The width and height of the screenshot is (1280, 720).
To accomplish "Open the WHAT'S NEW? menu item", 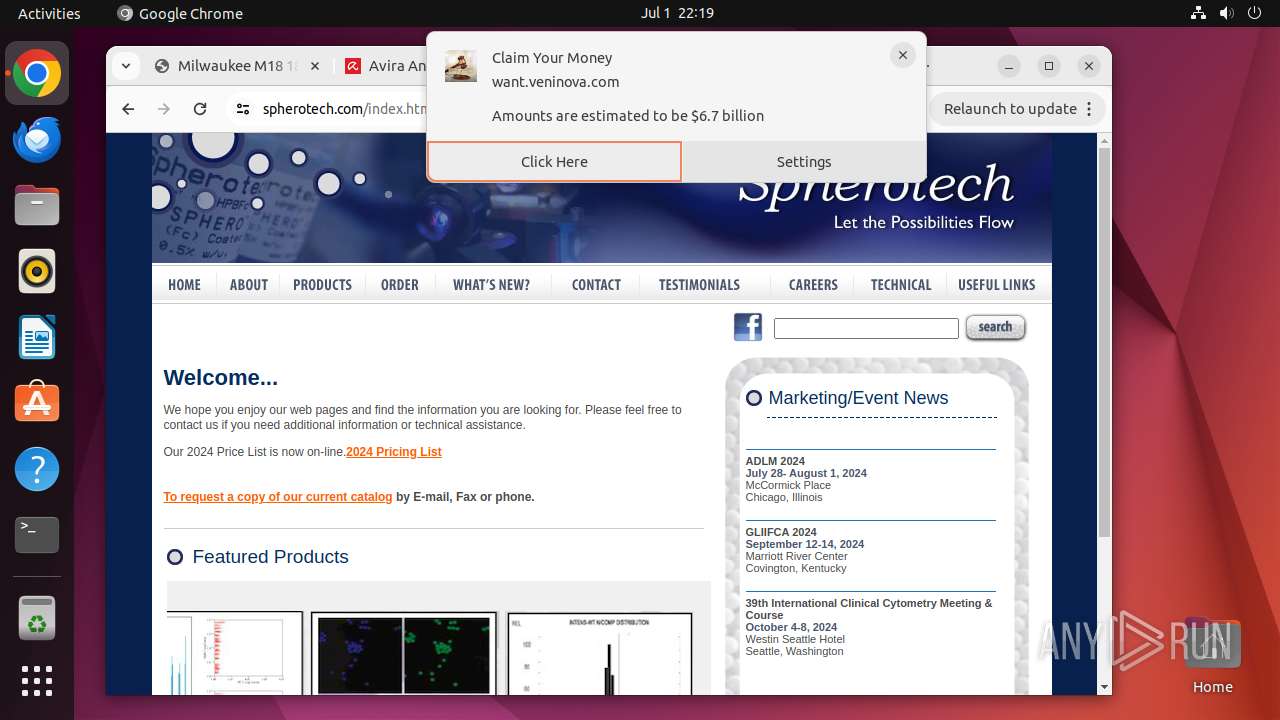I will pyautogui.click(x=491, y=285).
